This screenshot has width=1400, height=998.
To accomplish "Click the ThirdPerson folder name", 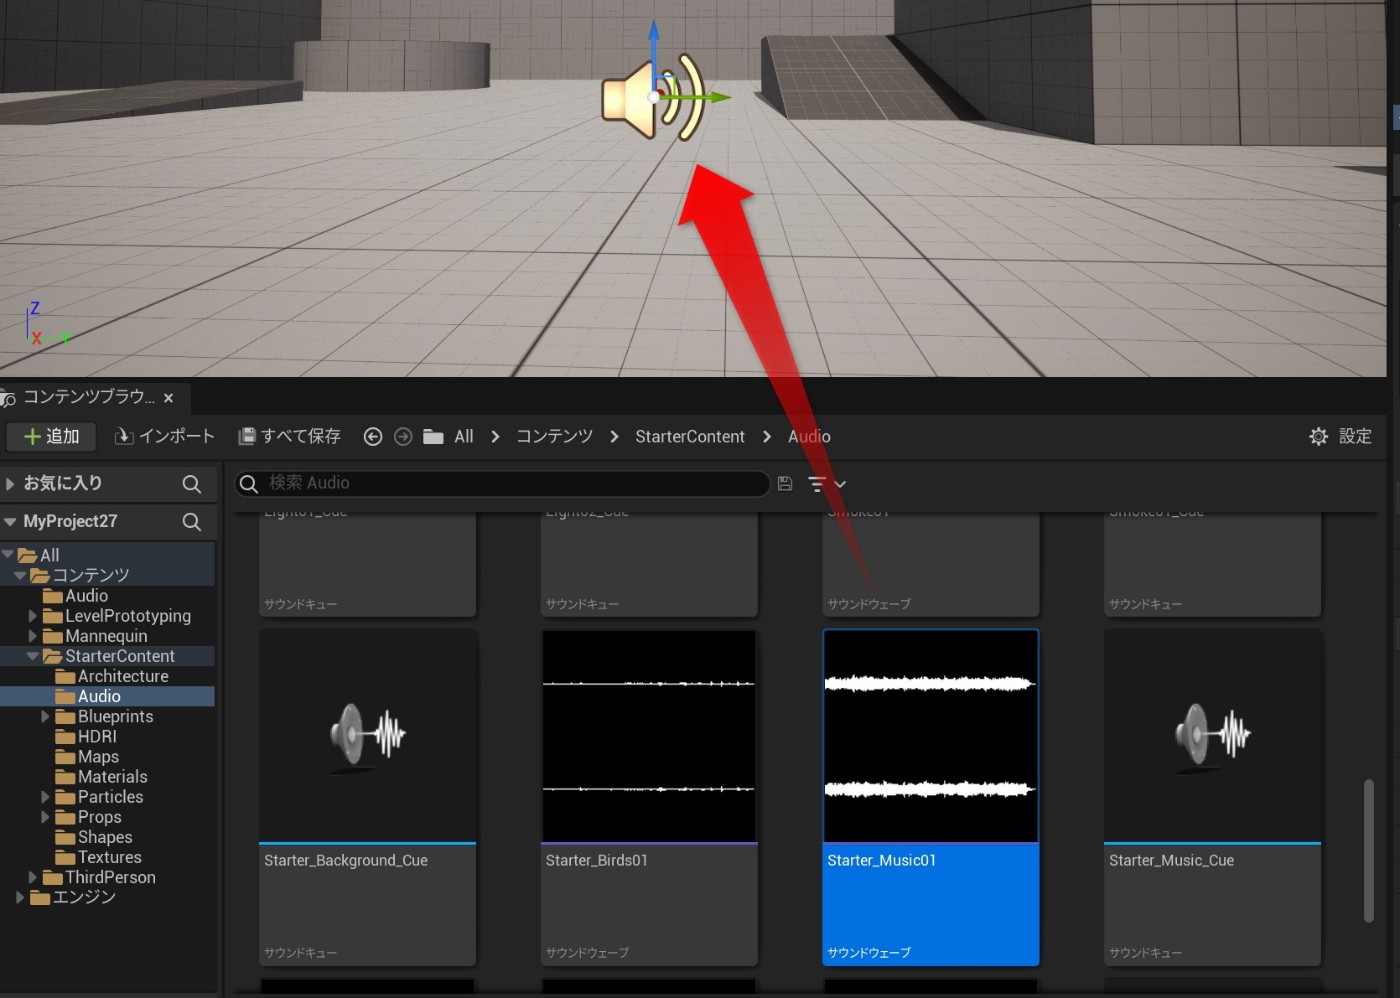I will [x=110, y=877].
